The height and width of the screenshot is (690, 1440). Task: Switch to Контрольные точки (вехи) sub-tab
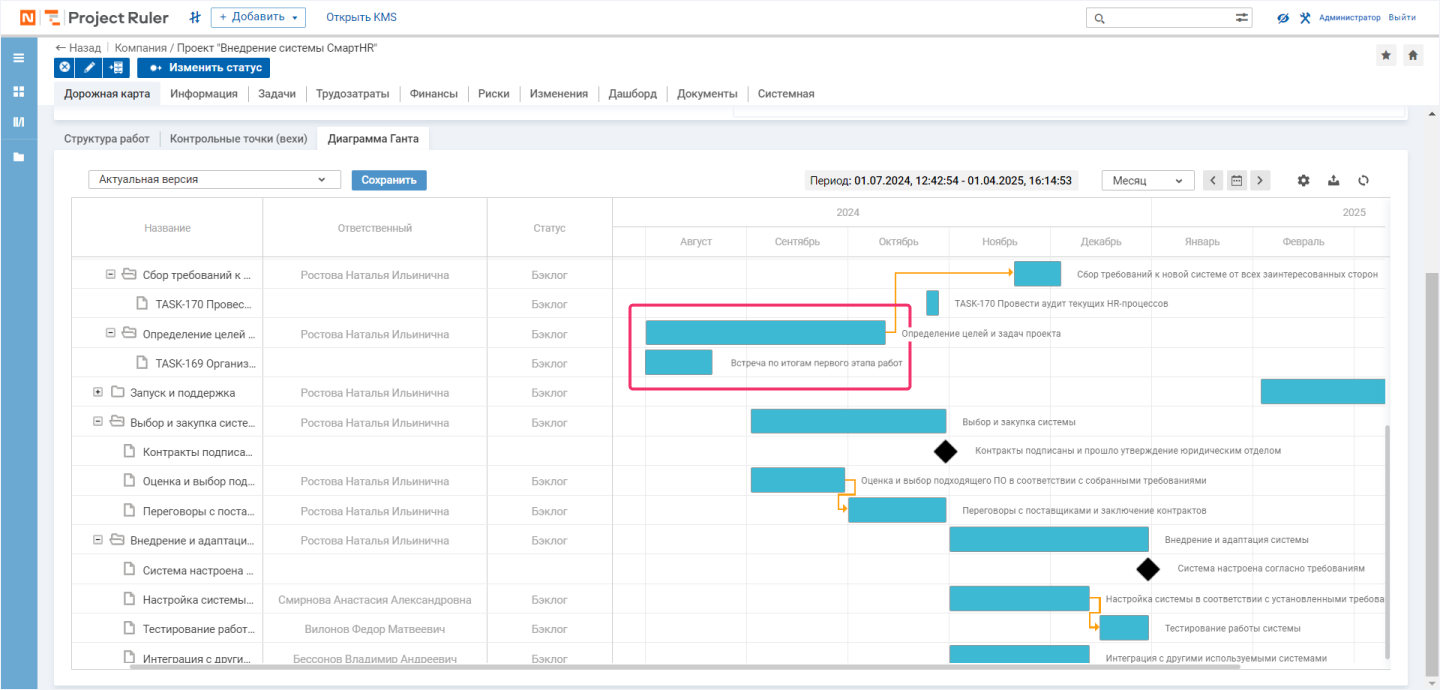click(x=238, y=139)
